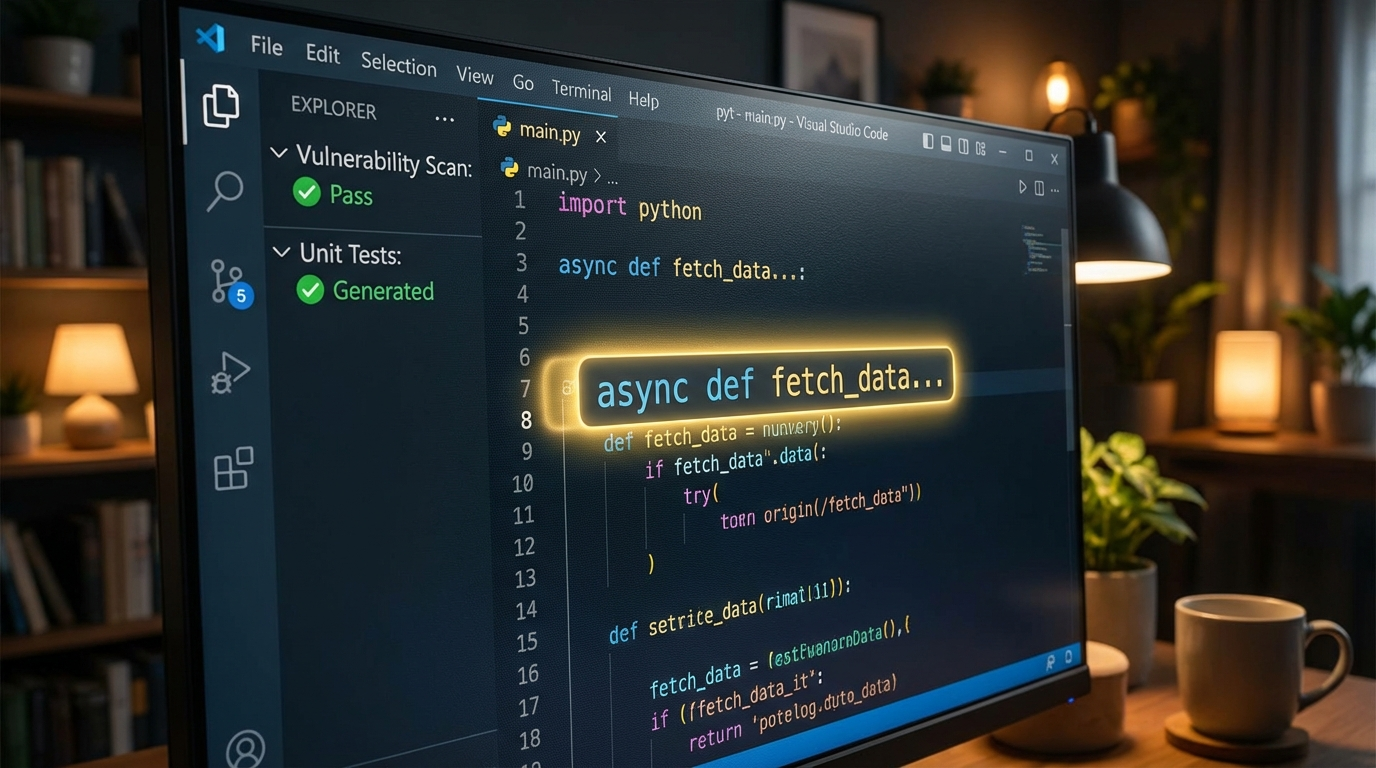Open the Selection menu
The image size is (1376, 768).
point(399,64)
